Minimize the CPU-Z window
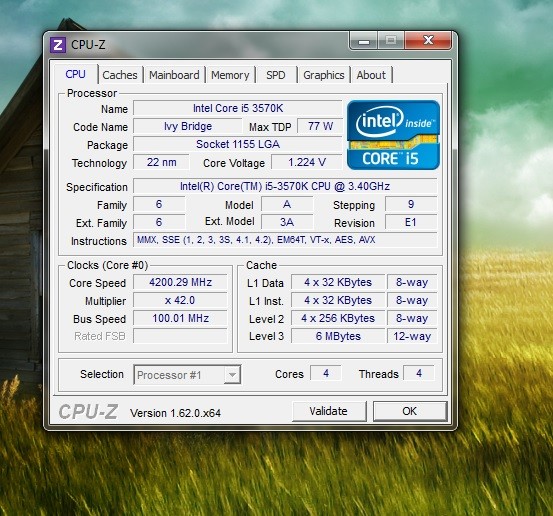Image resolution: width=553 pixels, height=516 pixels. point(364,41)
